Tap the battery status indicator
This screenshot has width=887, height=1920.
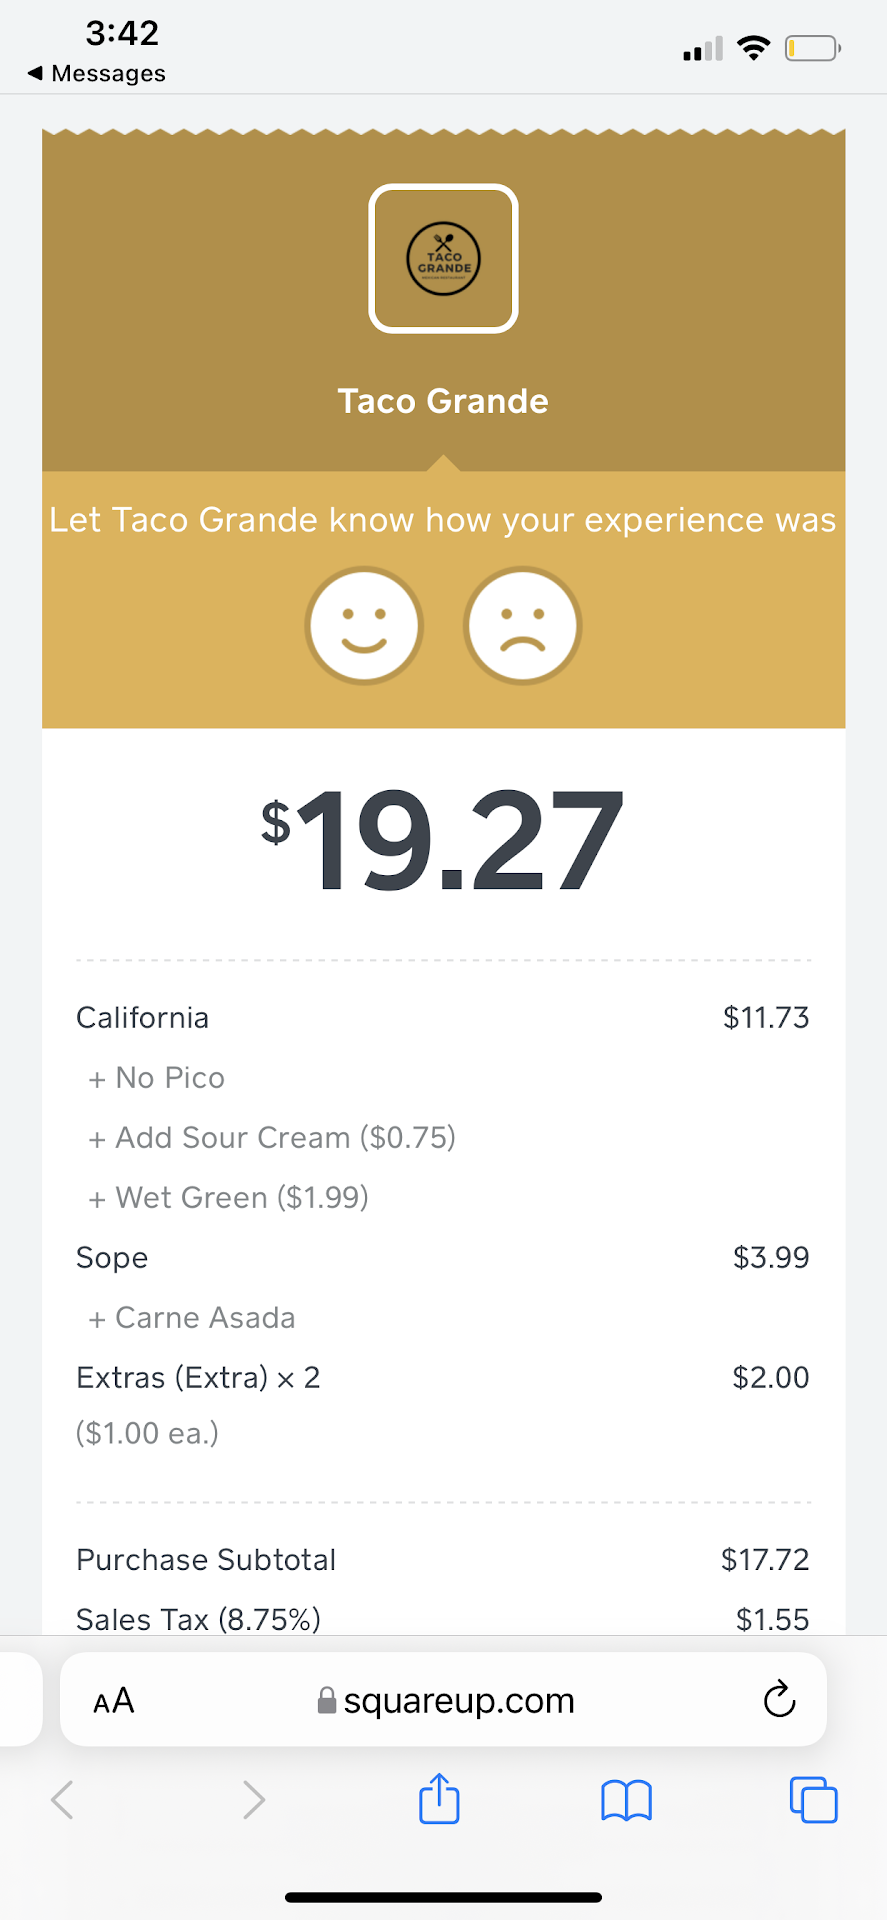click(812, 48)
